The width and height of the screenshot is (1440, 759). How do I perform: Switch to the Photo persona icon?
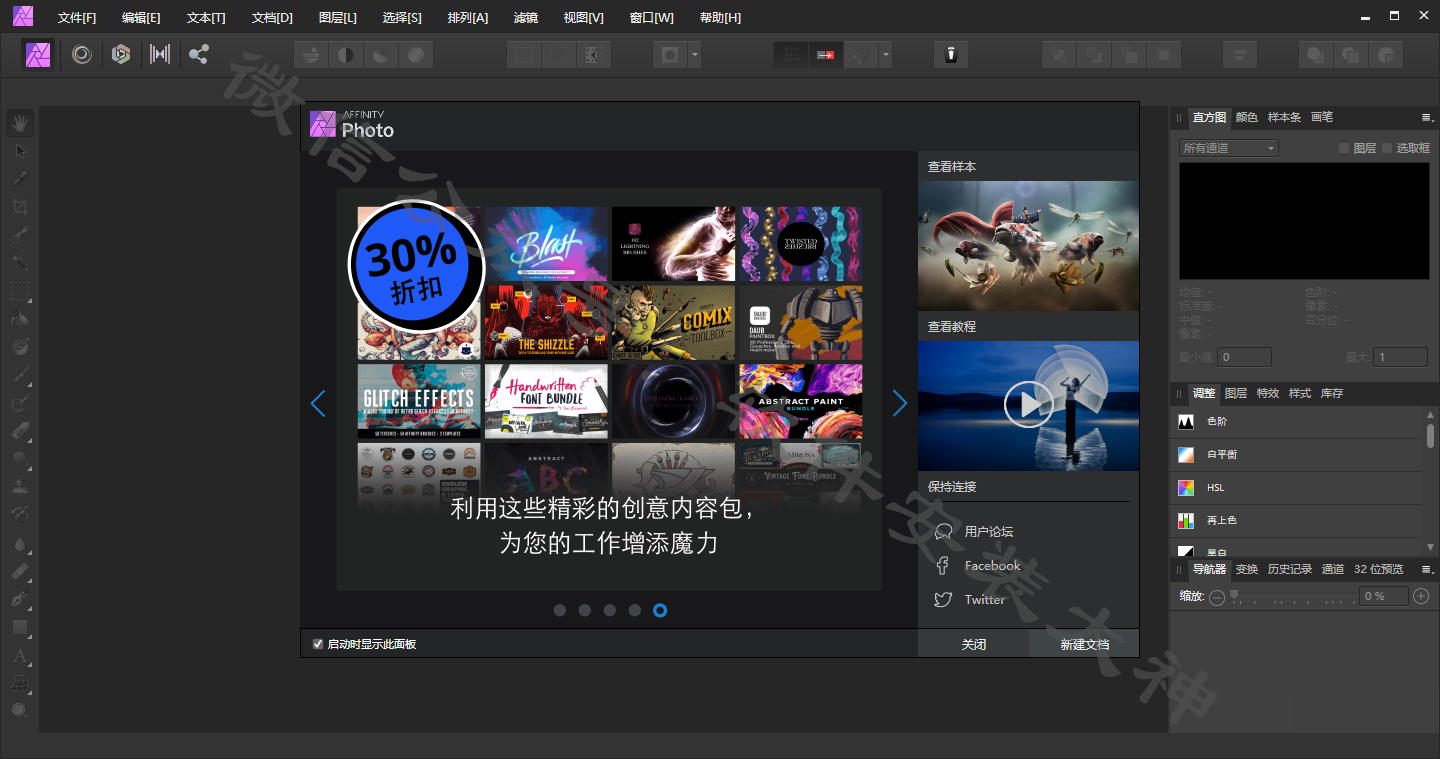(x=39, y=54)
